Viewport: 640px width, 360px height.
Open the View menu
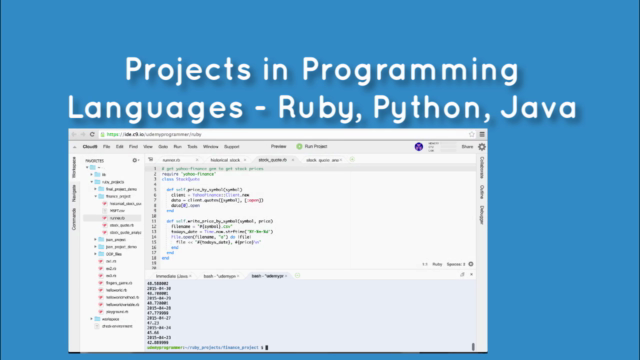pos(148,147)
